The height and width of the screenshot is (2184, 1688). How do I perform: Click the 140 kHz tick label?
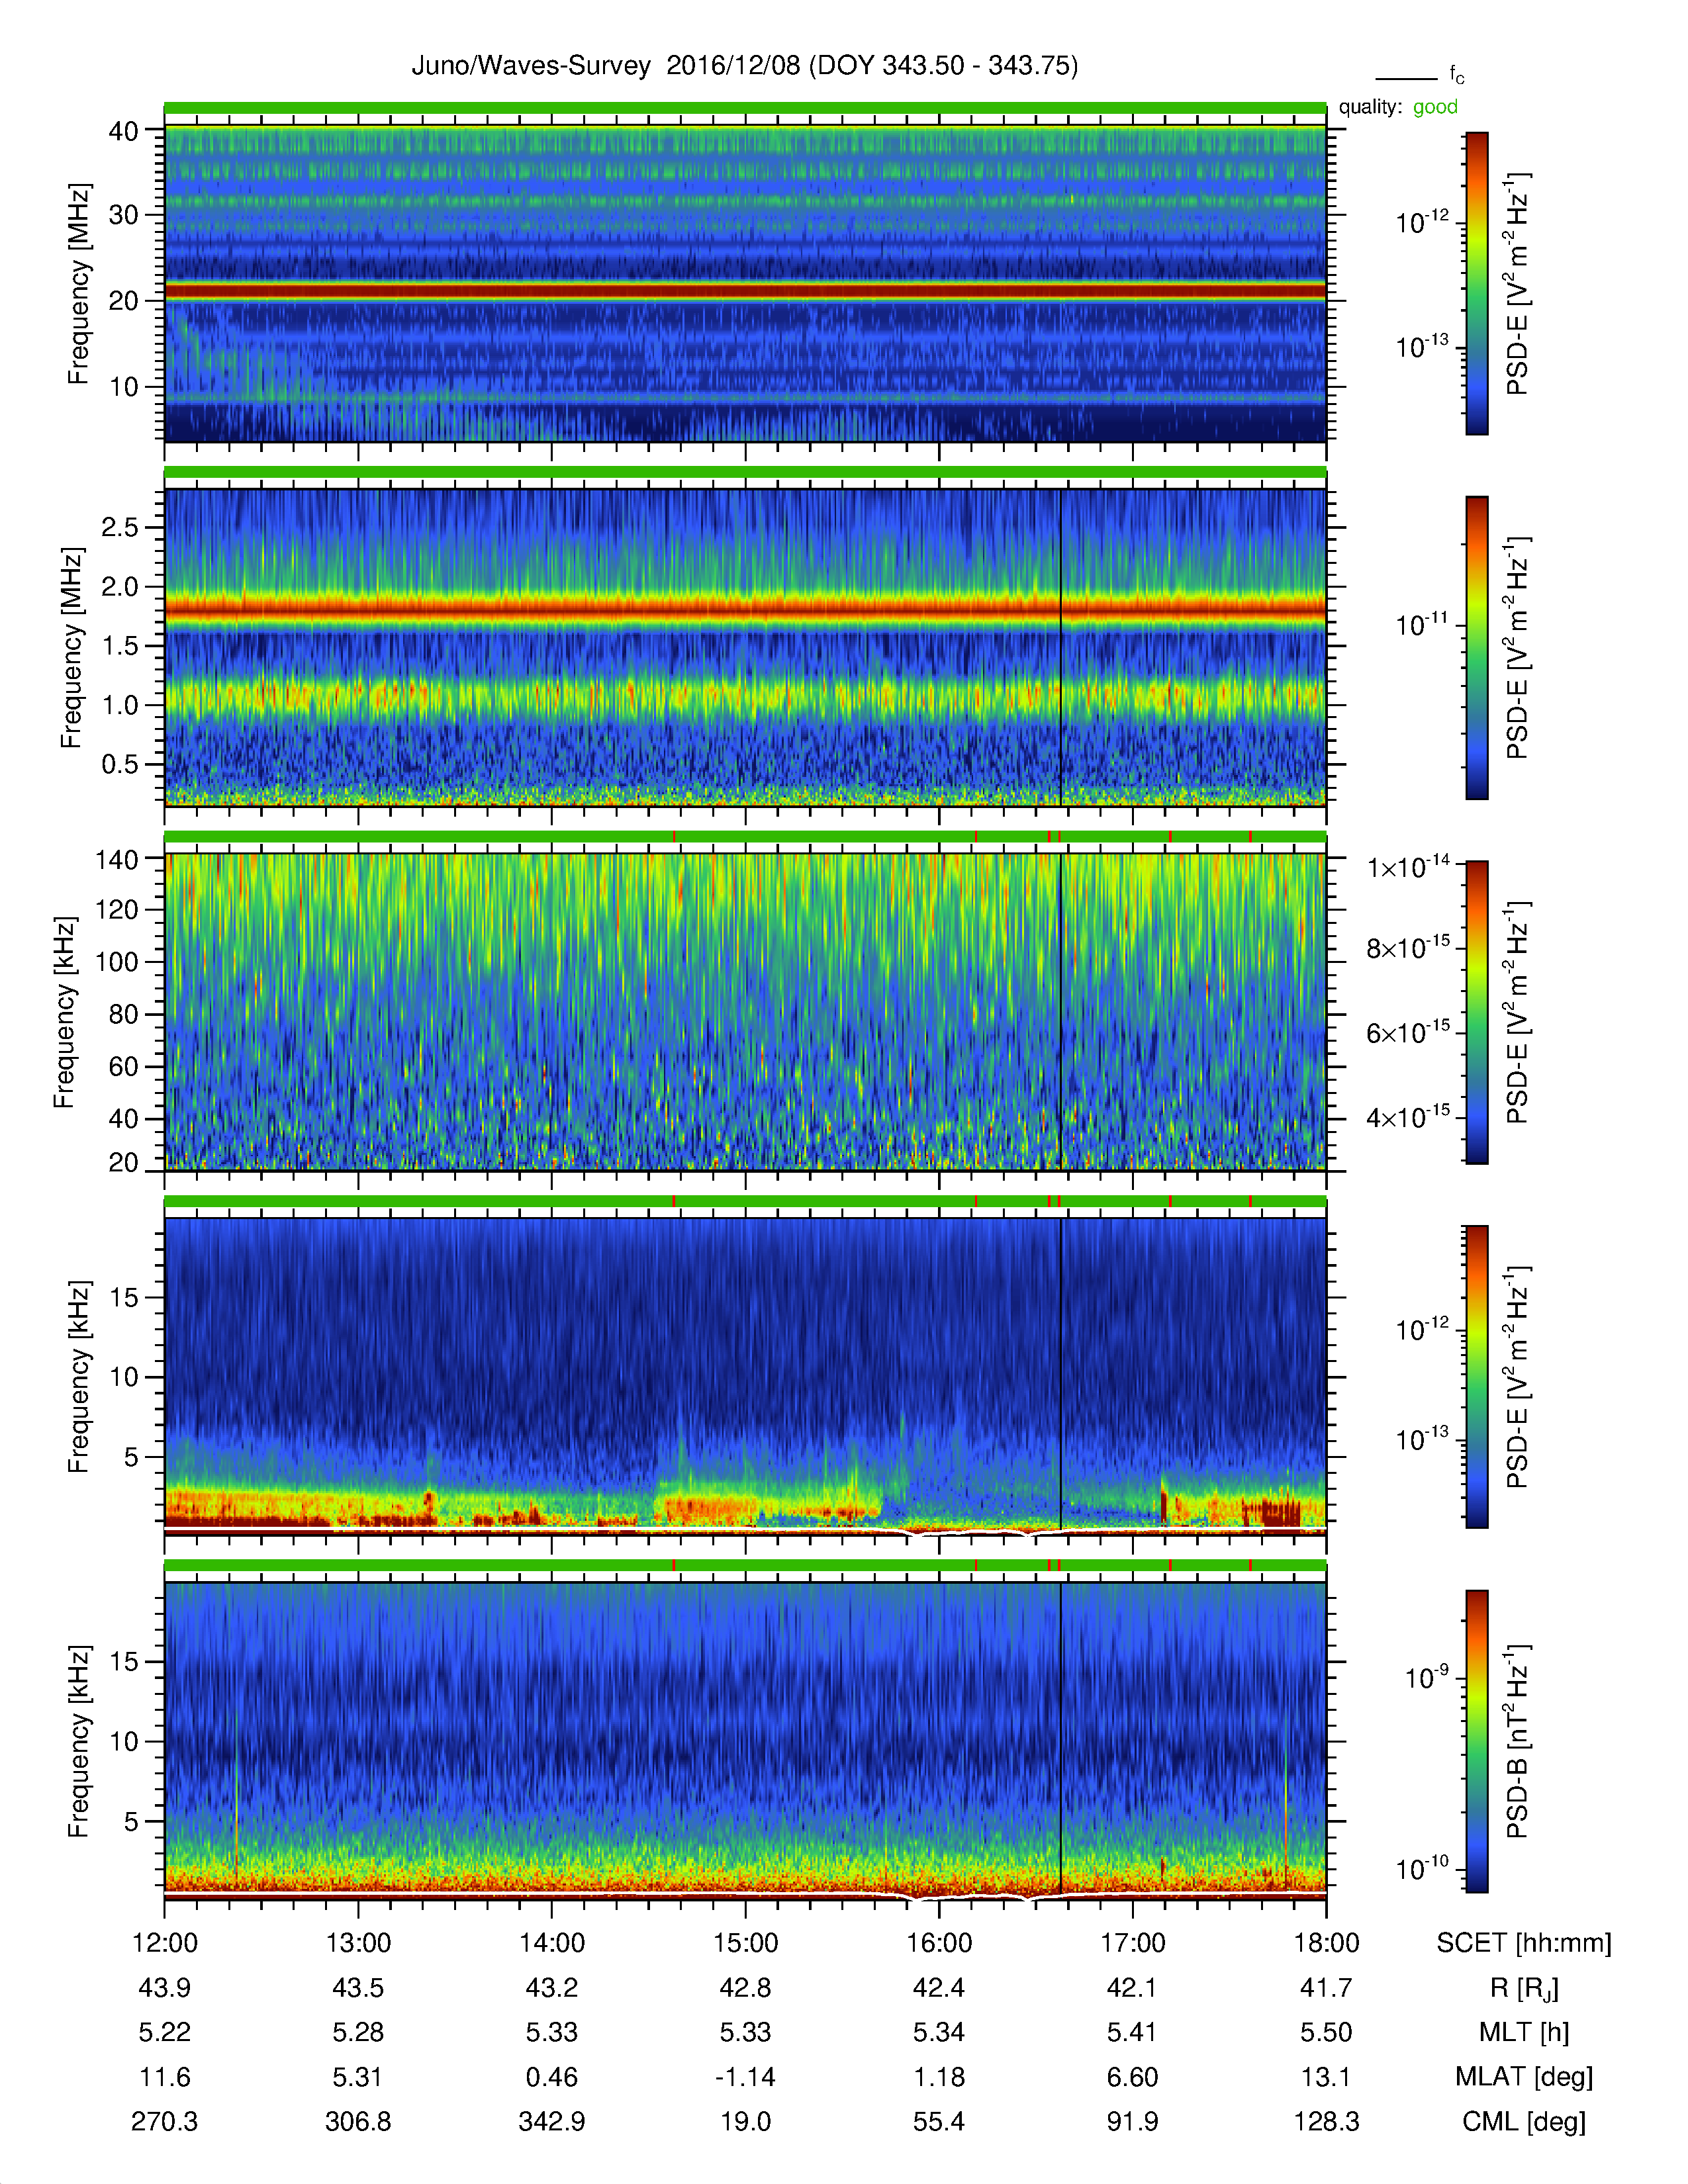[x=116, y=859]
